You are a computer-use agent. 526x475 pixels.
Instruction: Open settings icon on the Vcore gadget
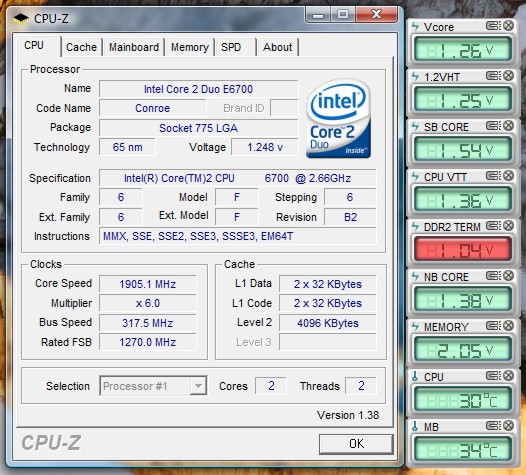[493, 25]
